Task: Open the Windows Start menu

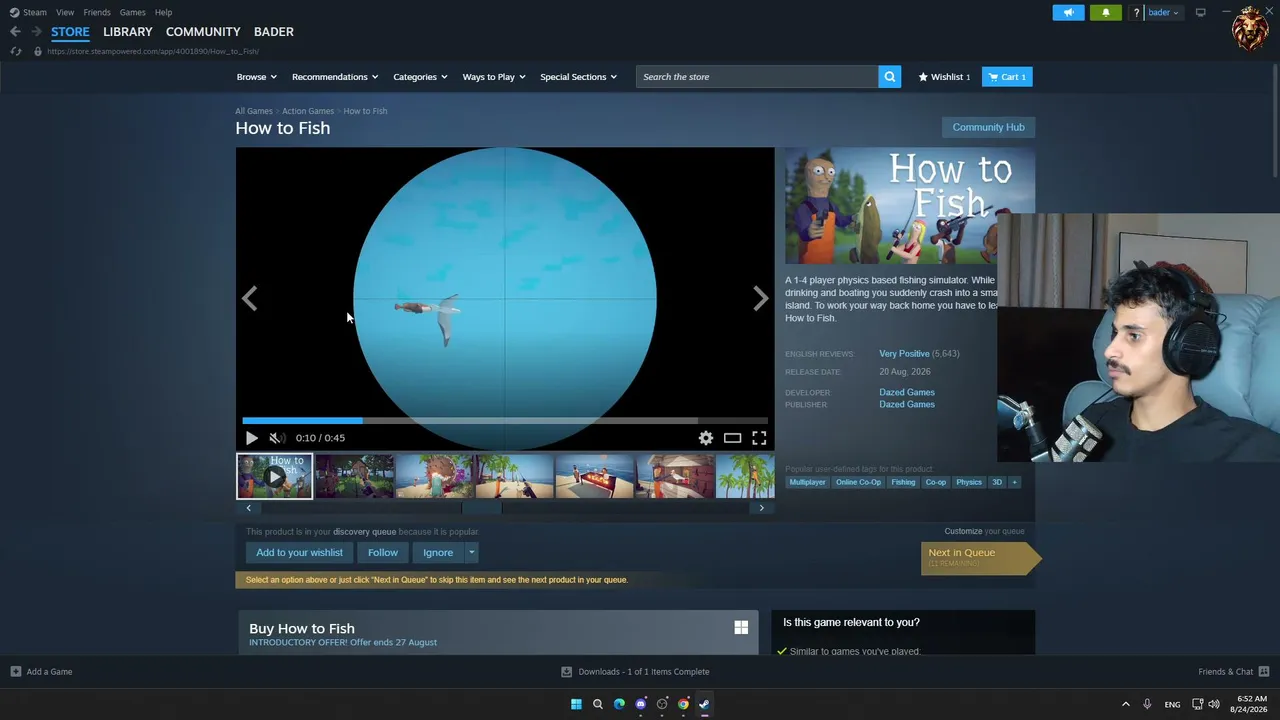Action: click(576, 704)
